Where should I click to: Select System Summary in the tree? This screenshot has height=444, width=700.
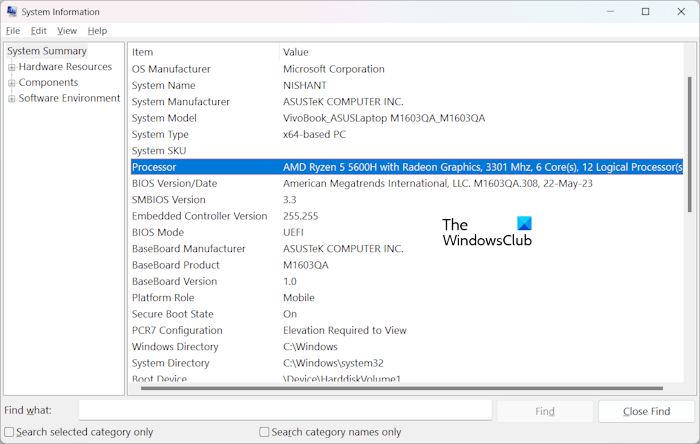pos(47,51)
